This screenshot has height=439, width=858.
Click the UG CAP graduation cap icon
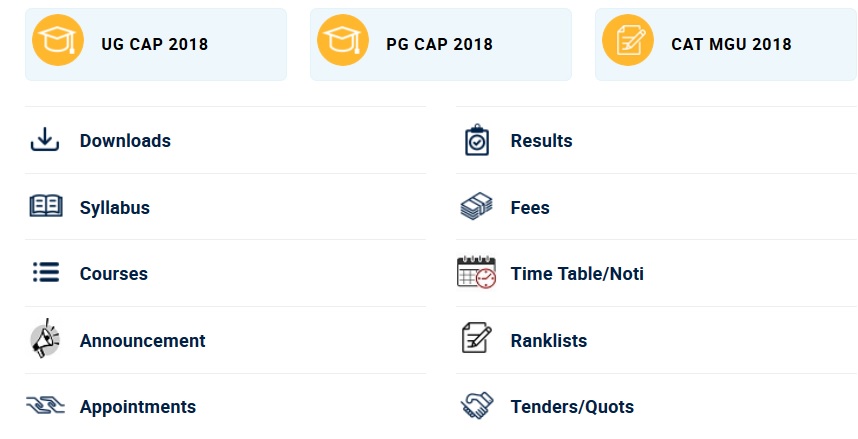58,41
